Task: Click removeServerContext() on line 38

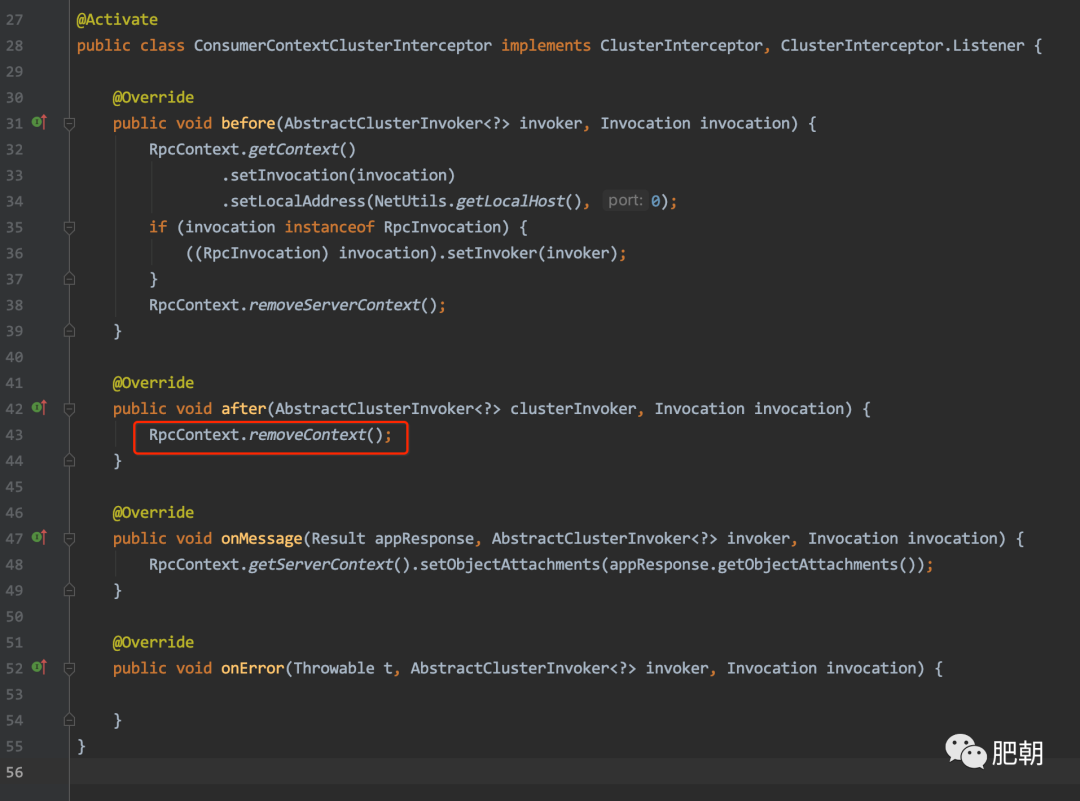Action: pos(342,305)
